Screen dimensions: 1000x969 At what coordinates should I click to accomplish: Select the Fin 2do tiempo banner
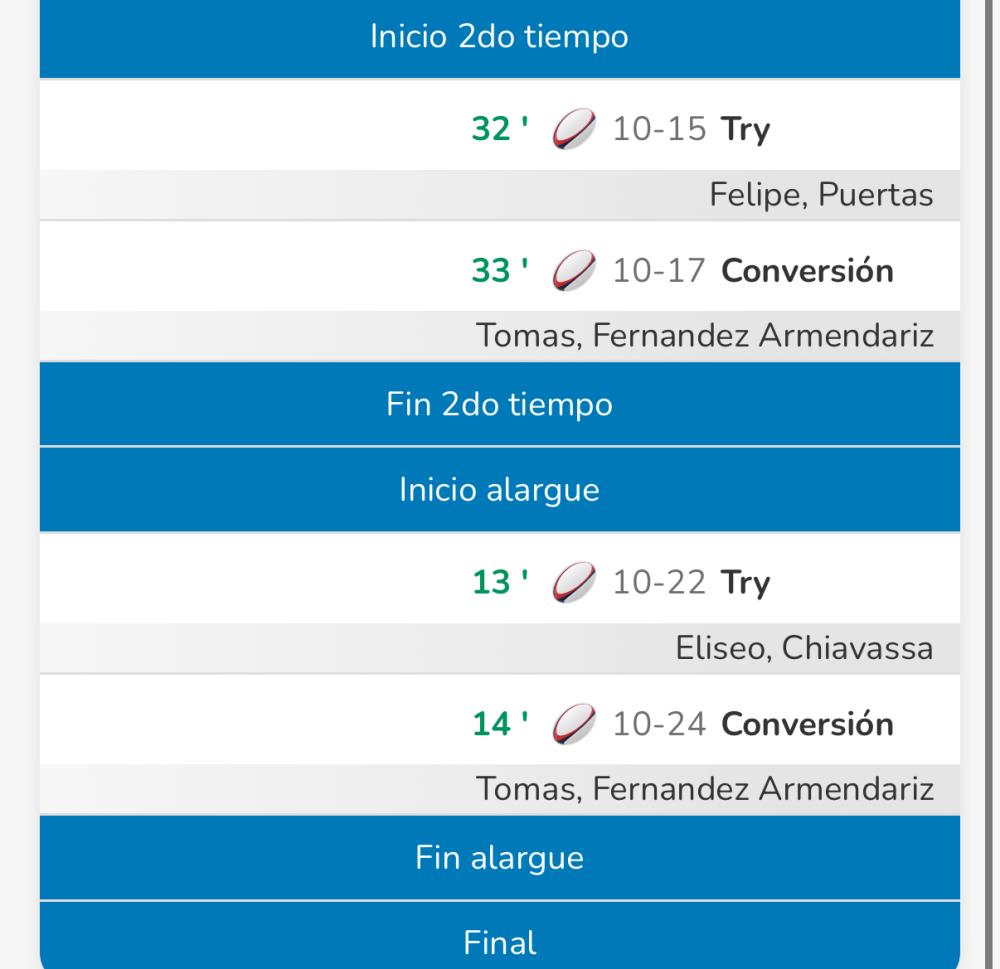click(x=499, y=404)
